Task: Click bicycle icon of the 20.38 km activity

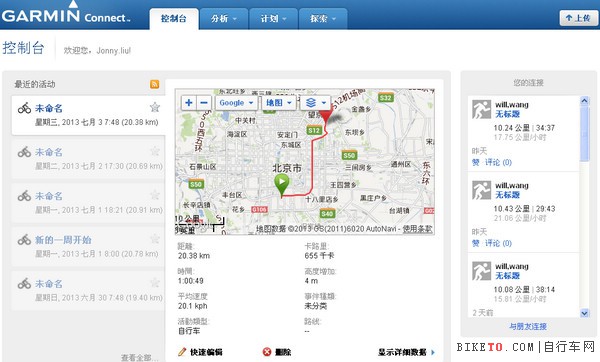Action: tap(24, 108)
